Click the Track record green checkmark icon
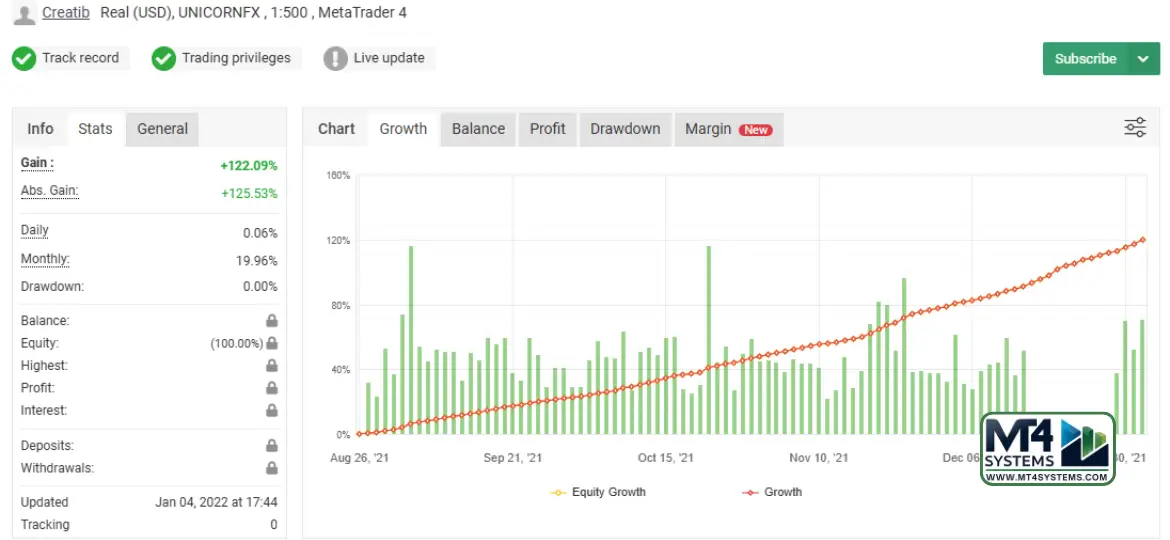Viewport: 1170px width, 540px height. (24, 59)
